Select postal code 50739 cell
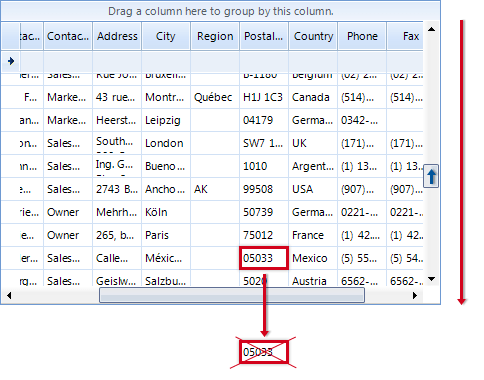The width and height of the screenshot is (484, 380). [x=264, y=212]
